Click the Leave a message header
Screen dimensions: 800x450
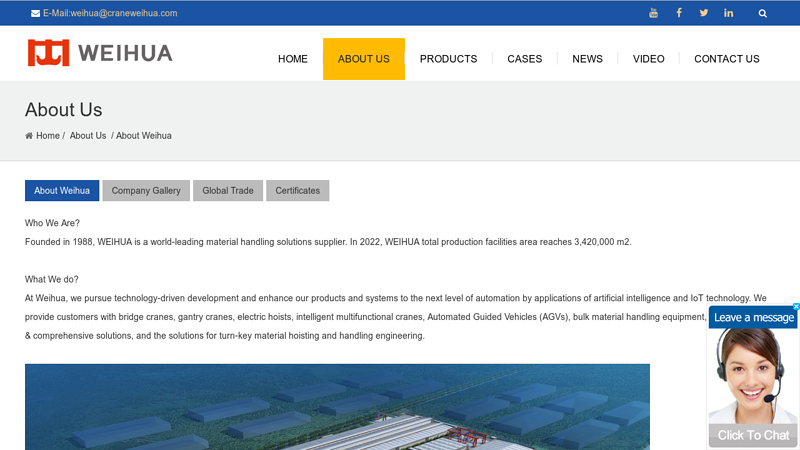753,317
